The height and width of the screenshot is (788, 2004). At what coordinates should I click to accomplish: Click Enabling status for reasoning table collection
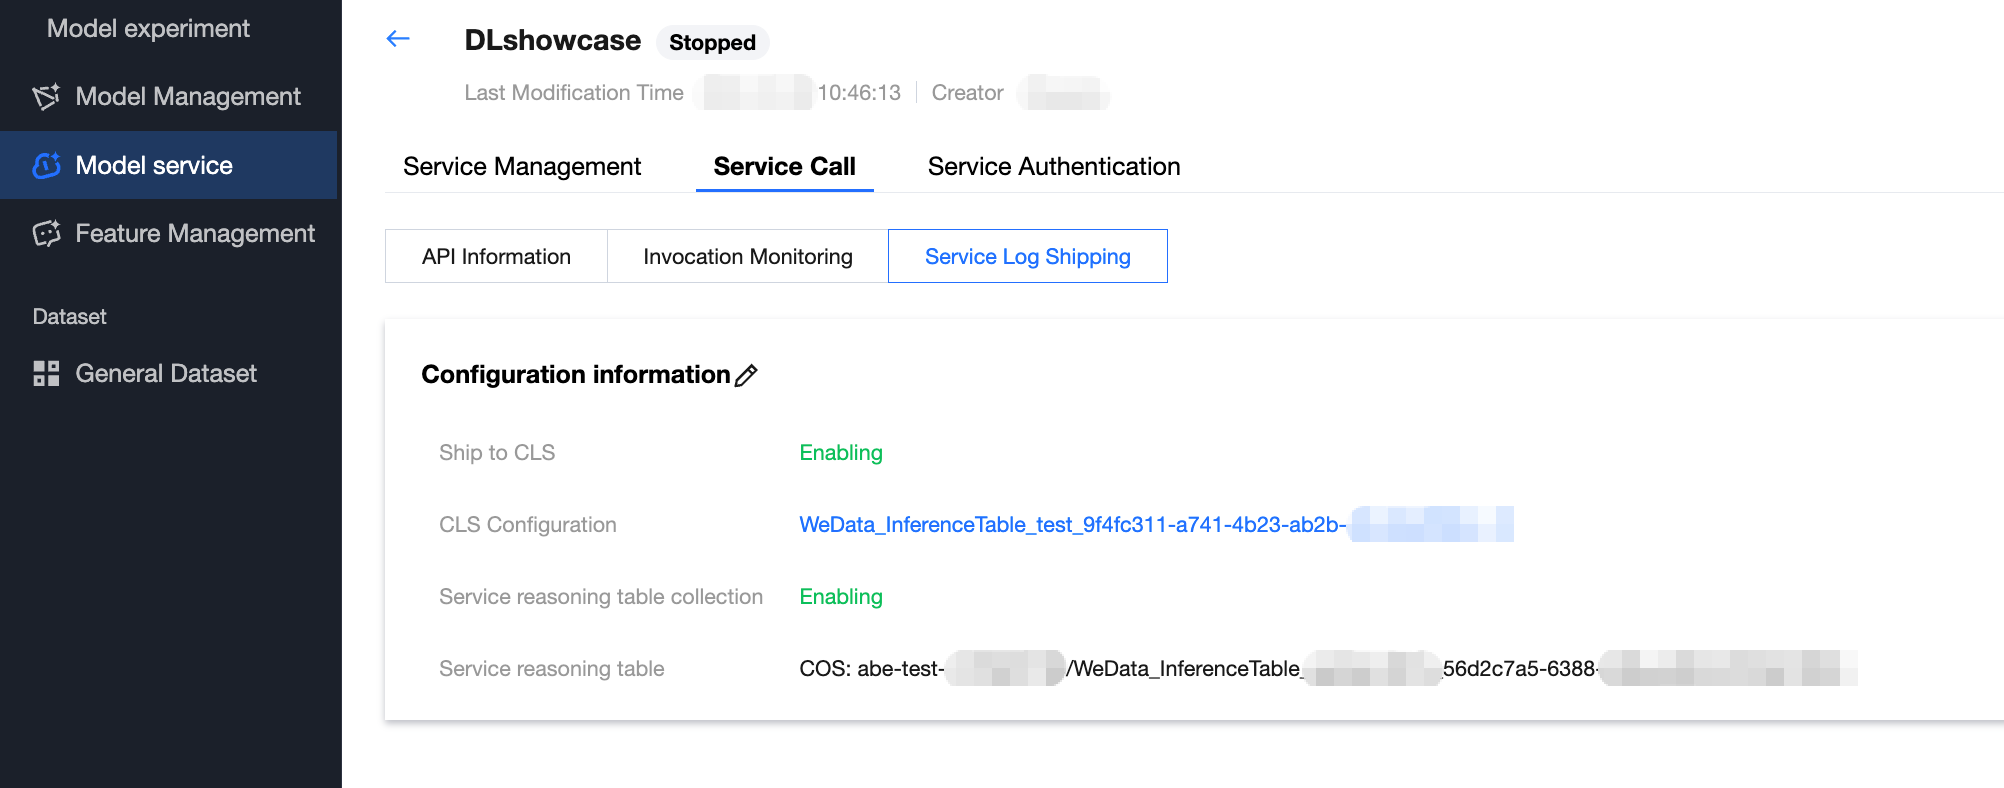pyautogui.click(x=841, y=596)
